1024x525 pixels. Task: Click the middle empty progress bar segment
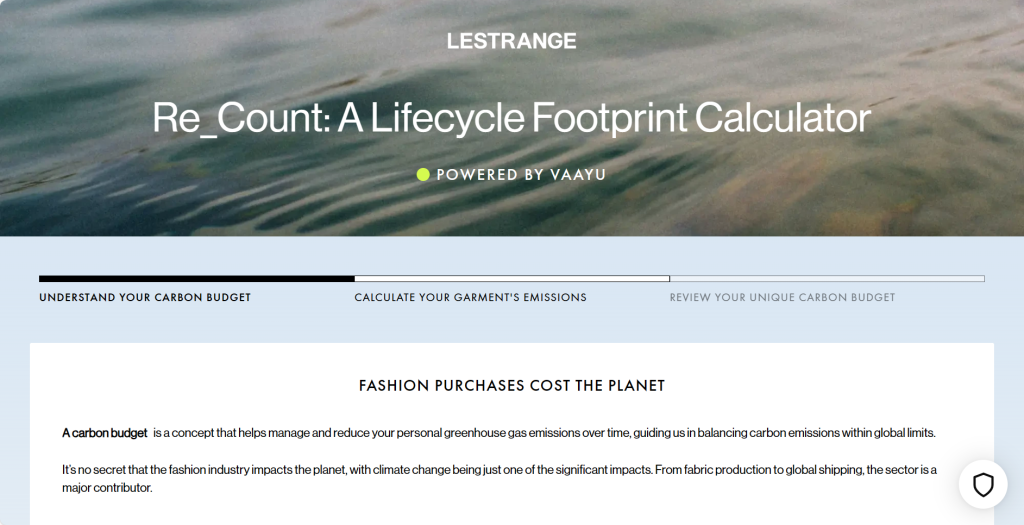(x=512, y=278)
